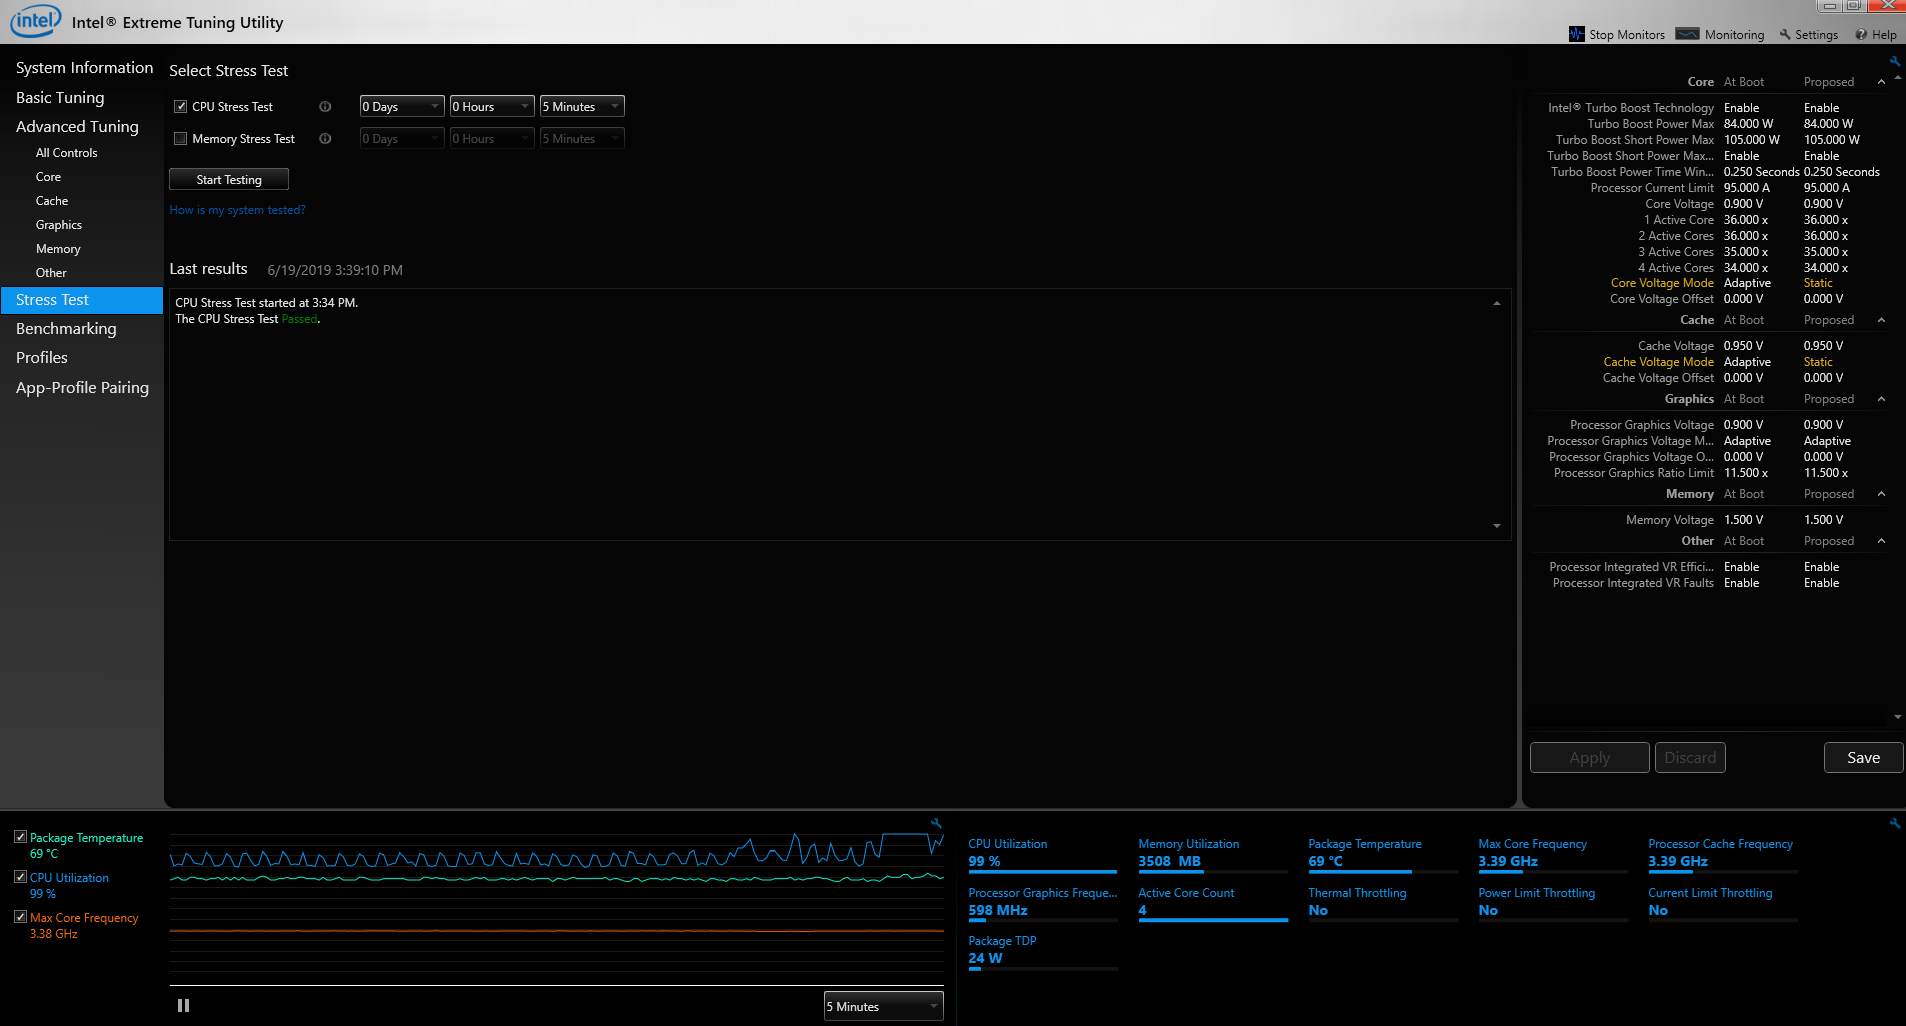Open App-Profile Pairing page
1906x1026 pixels.
(x=82, y=387)
